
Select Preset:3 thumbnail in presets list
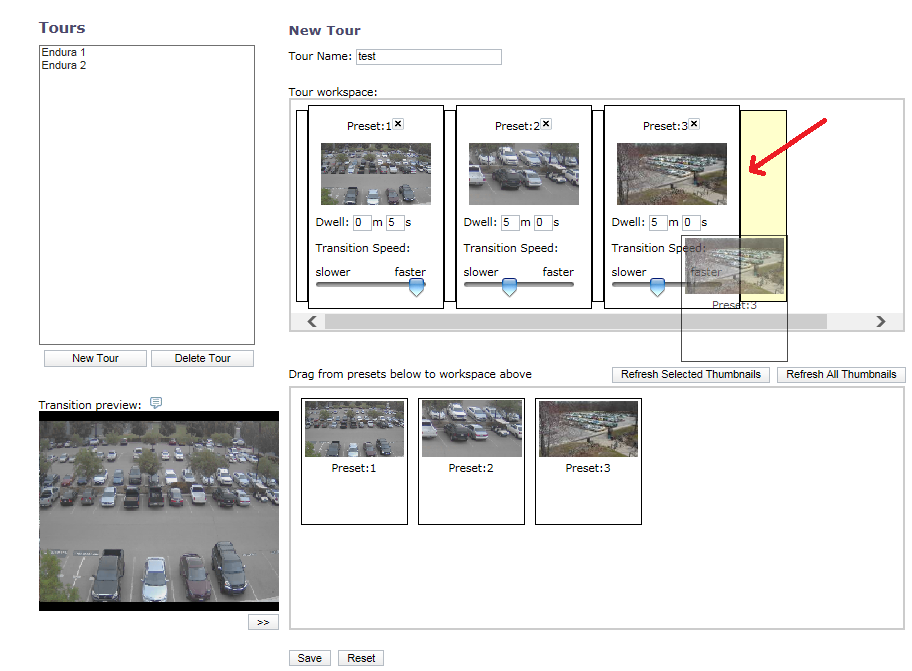coord(588,430)
